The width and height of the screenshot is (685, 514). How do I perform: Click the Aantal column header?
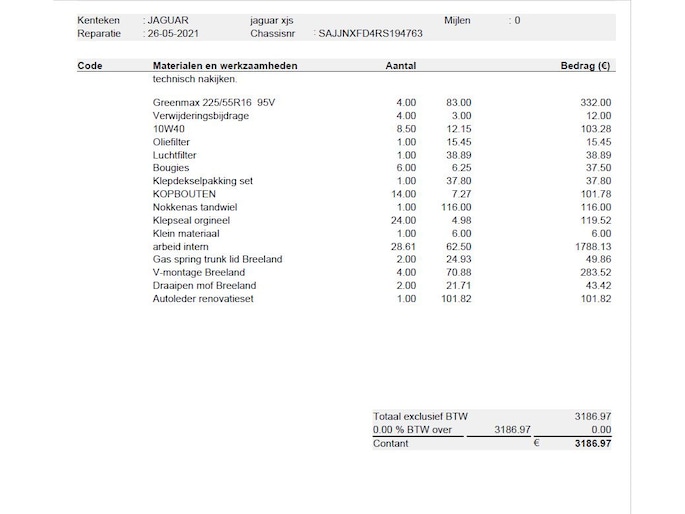(x=401, y=66)
